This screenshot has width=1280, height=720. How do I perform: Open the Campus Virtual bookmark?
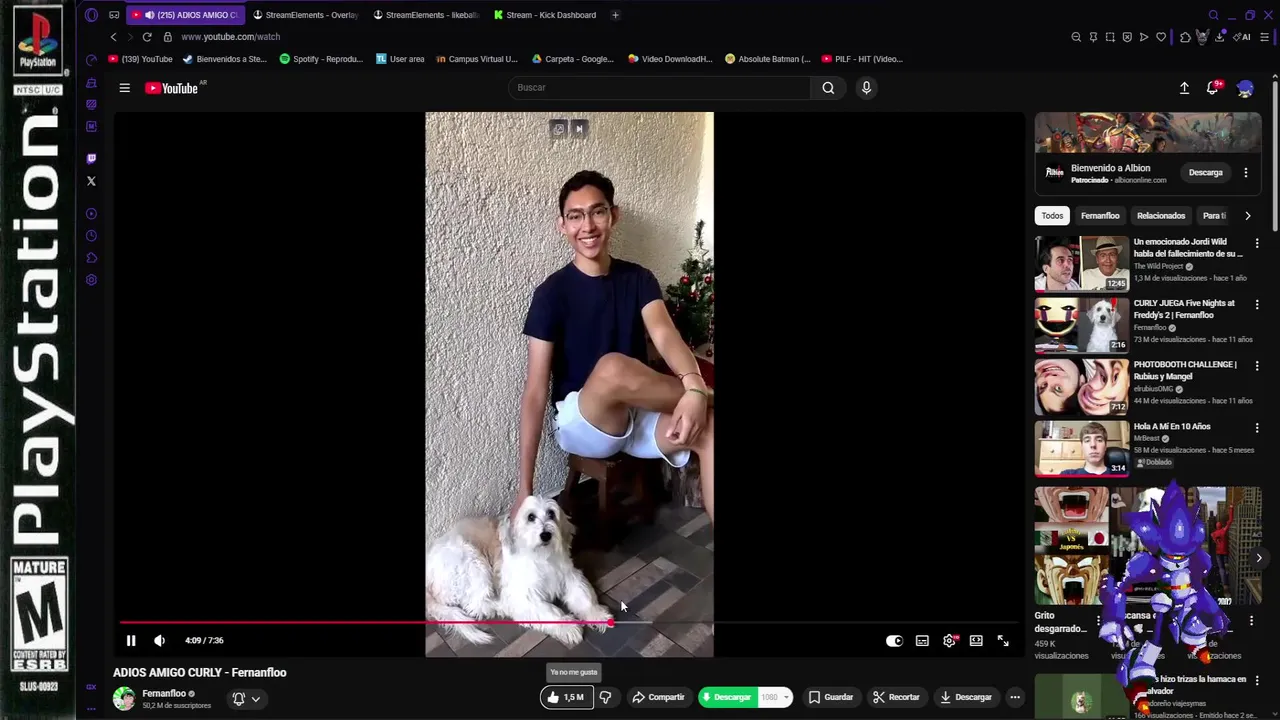[x=477, y=59]
